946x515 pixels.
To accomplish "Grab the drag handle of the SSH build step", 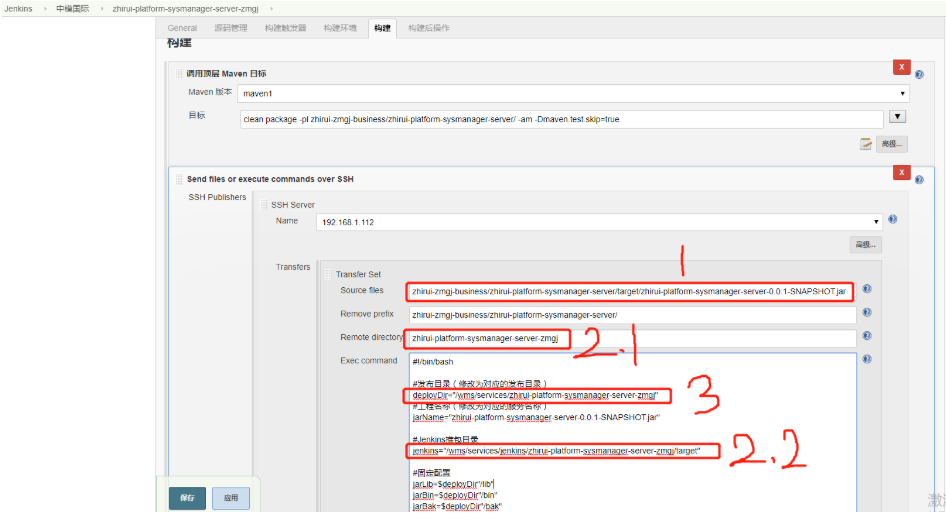I will [179, 179].
